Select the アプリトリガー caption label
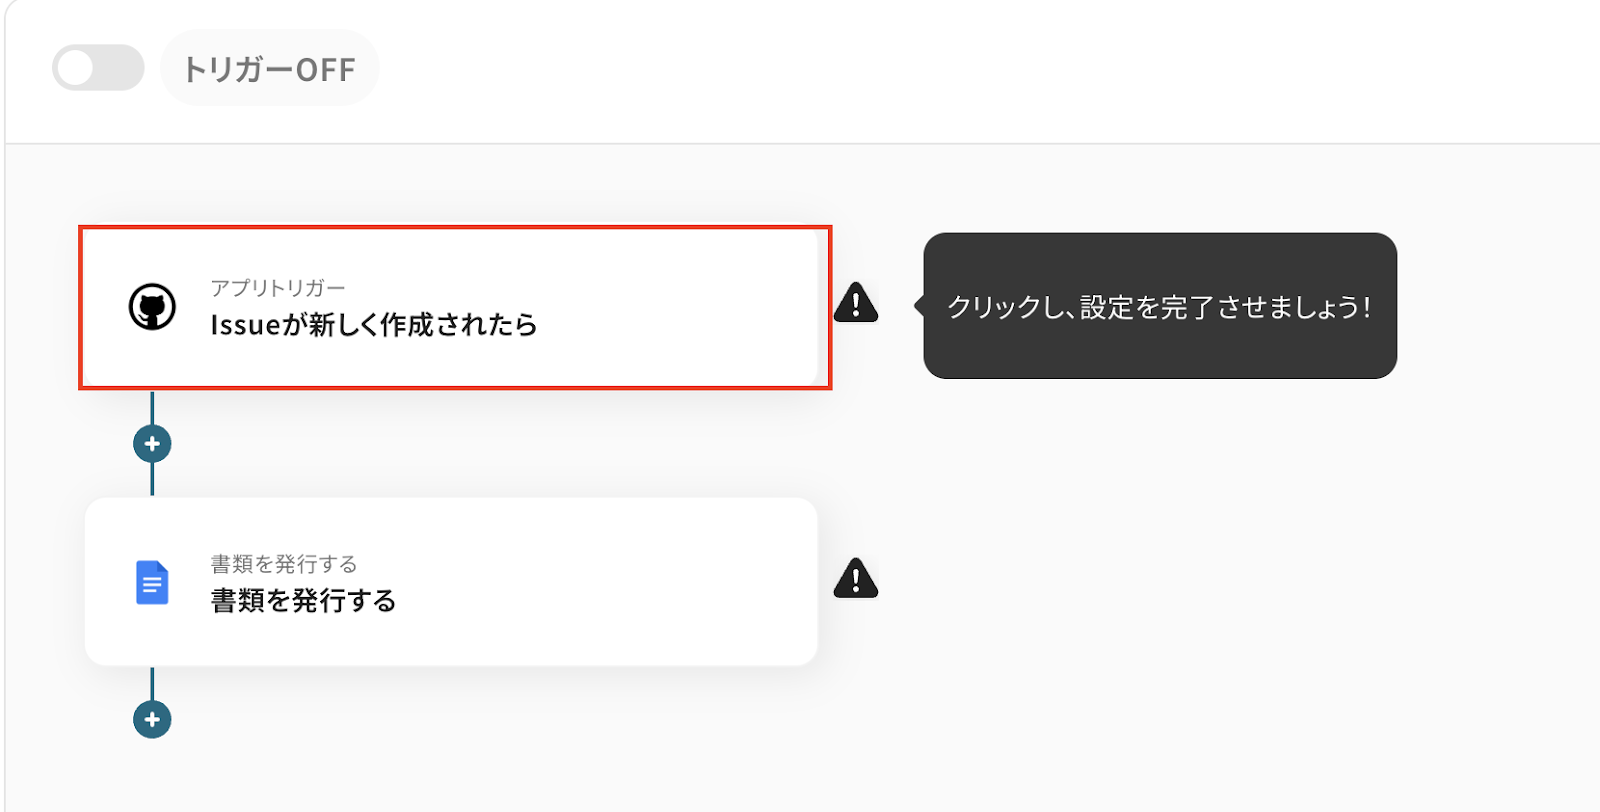Viewport: 1600px width, 812px height. (278, 288)
